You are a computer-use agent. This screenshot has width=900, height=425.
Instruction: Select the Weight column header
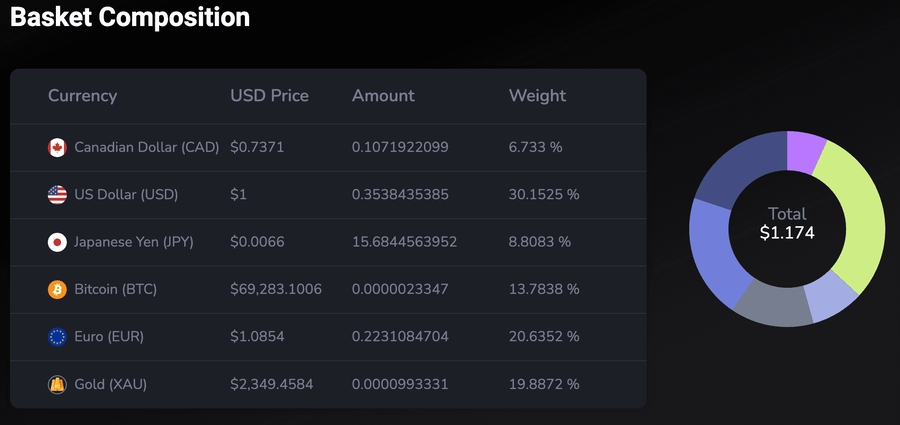click(x=537, y=96)
